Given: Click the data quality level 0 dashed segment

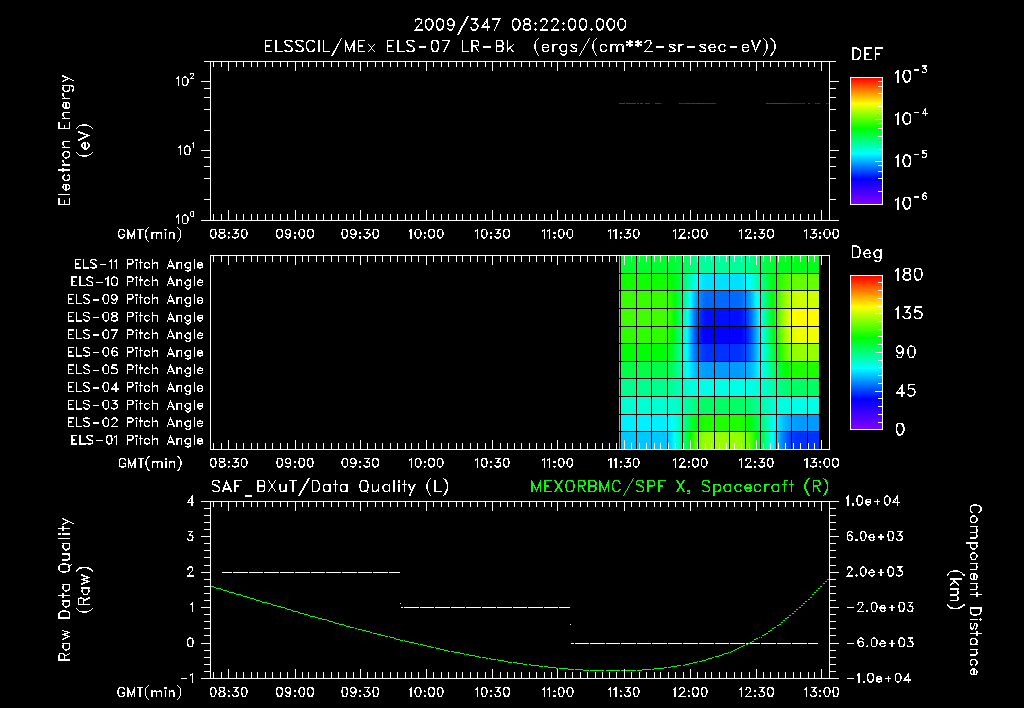Looking at the screenshot, I should coord(695,643).
